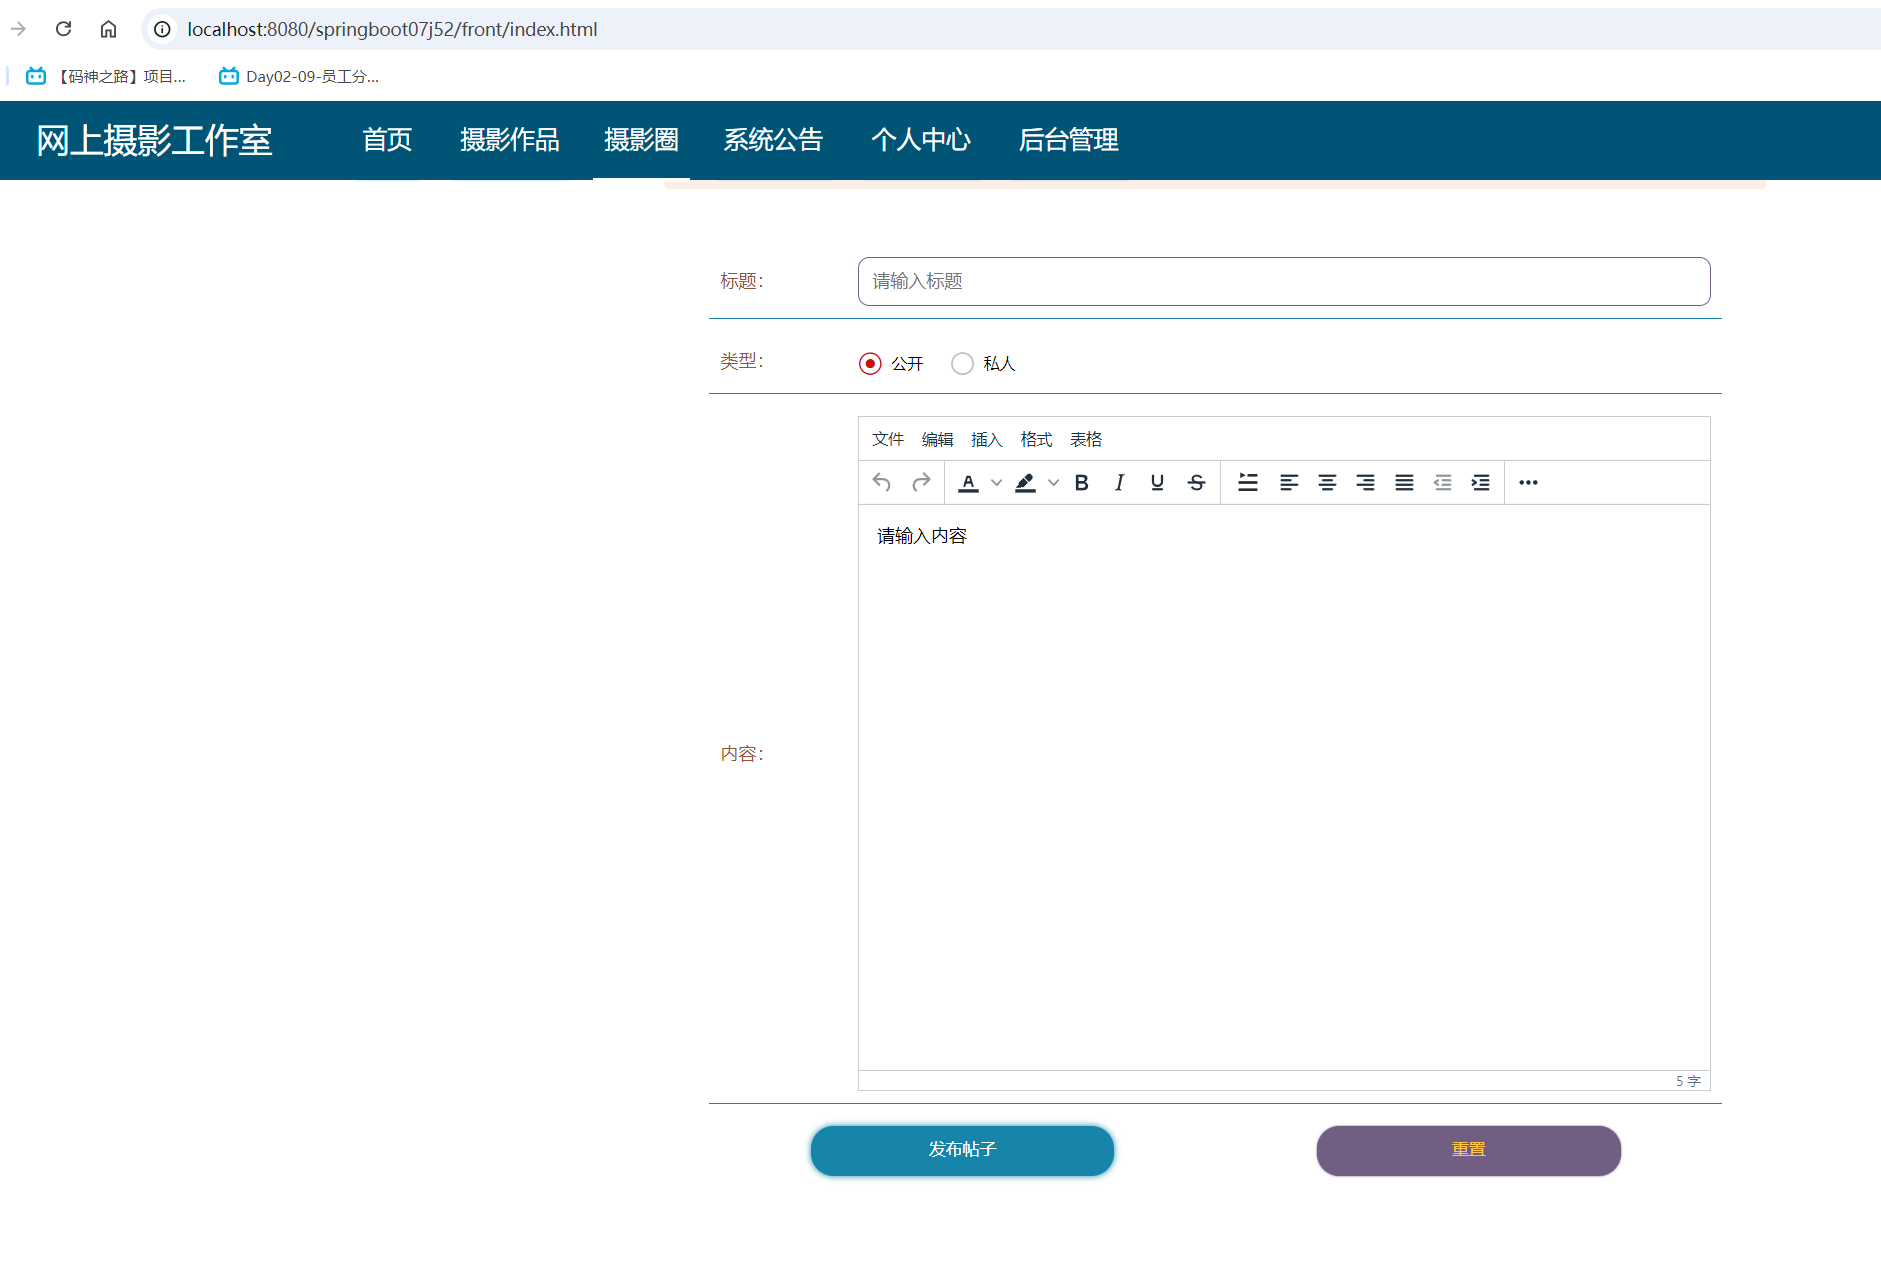
Task: Select the 私人 radio button
Action: pyautogui.click(x=962, y=363)
